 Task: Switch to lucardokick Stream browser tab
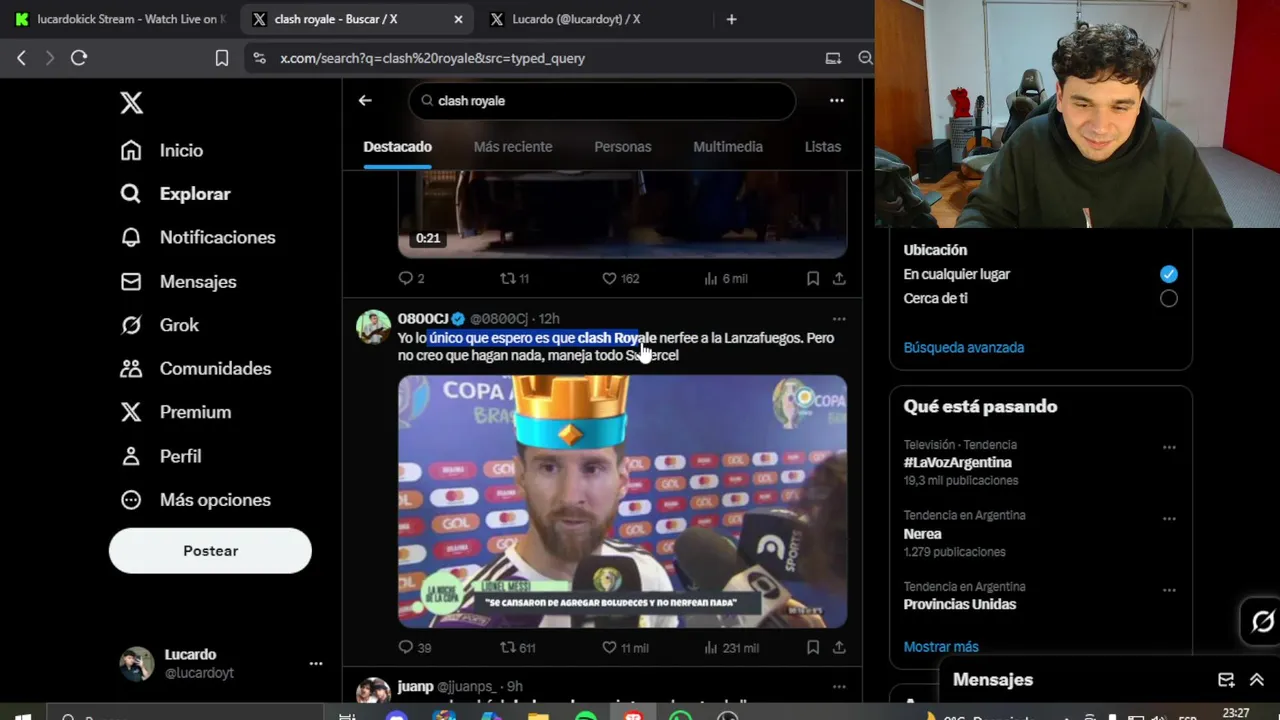119,19
